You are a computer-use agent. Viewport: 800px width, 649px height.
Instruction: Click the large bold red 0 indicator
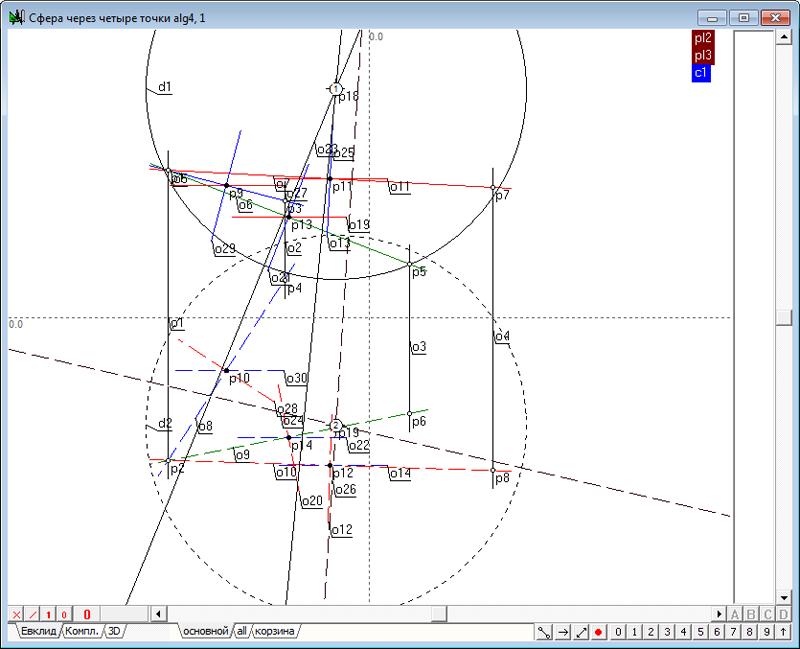tap(87, 614)
